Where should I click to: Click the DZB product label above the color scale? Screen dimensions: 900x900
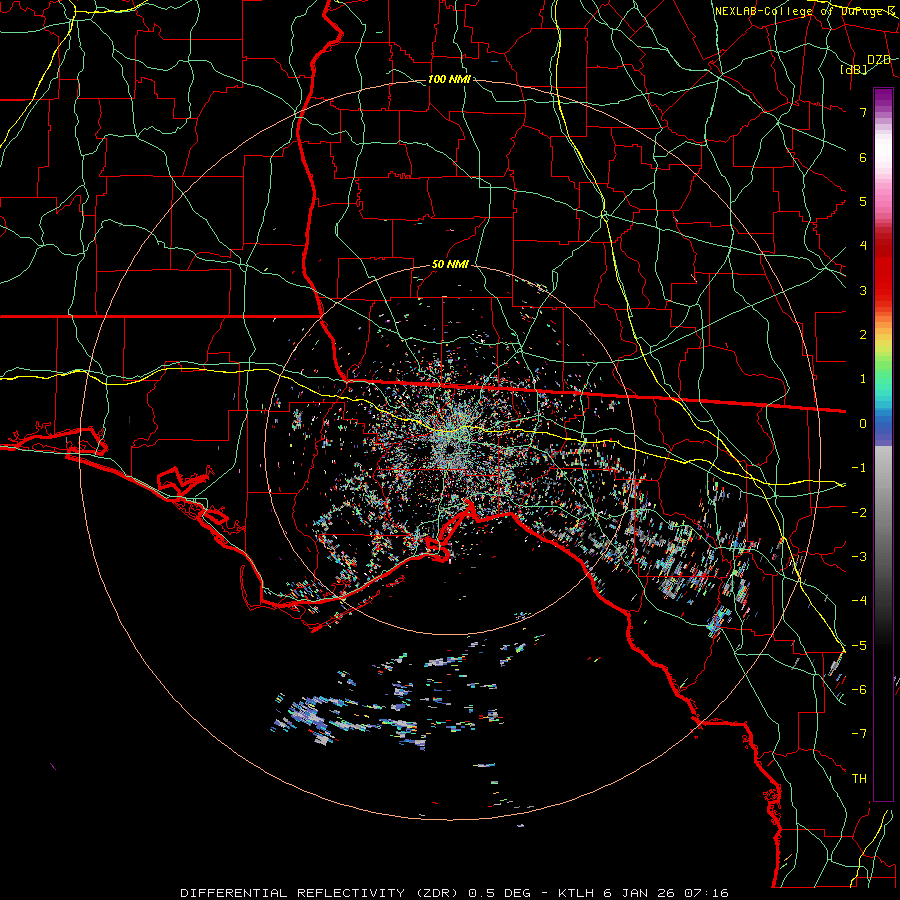(879, 60)
